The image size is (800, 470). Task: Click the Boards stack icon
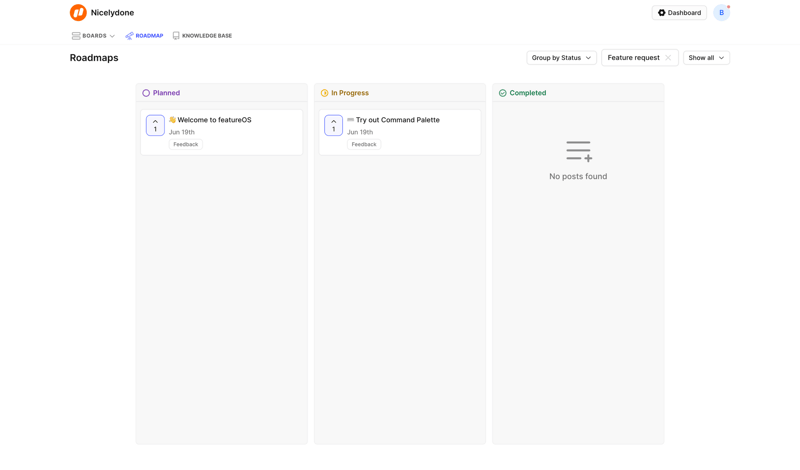click(x=76, y=36)
